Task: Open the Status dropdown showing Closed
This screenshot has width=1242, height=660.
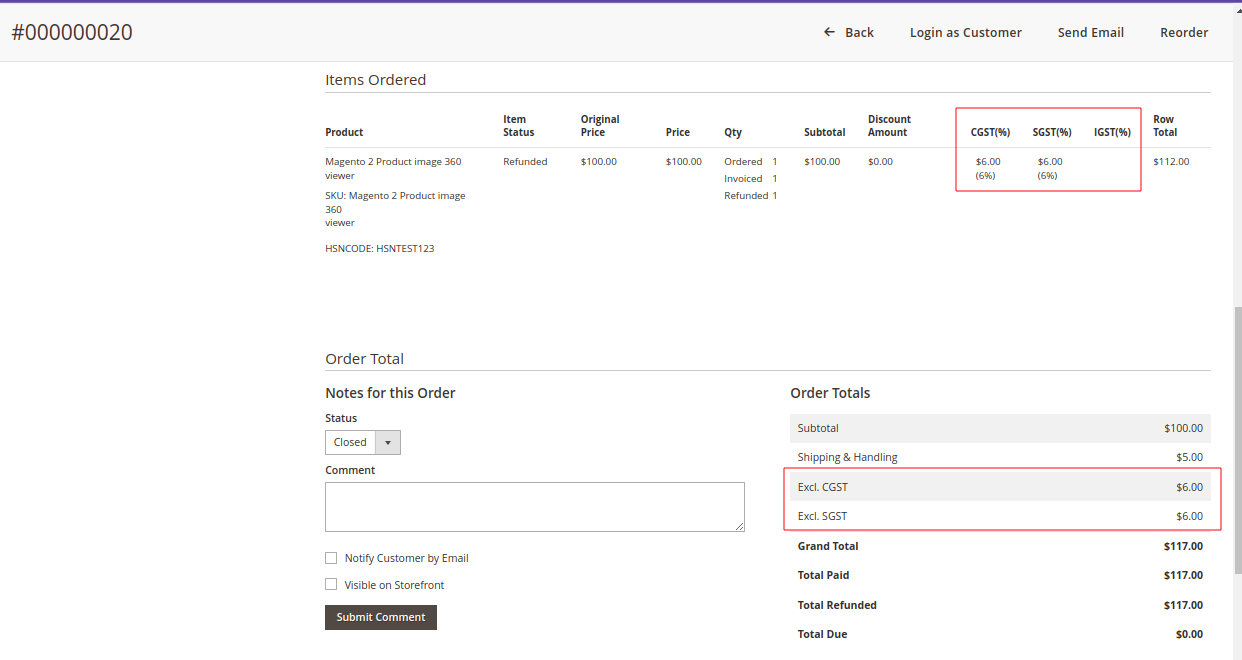Action: pyautogui.click(x=352, y=441)
